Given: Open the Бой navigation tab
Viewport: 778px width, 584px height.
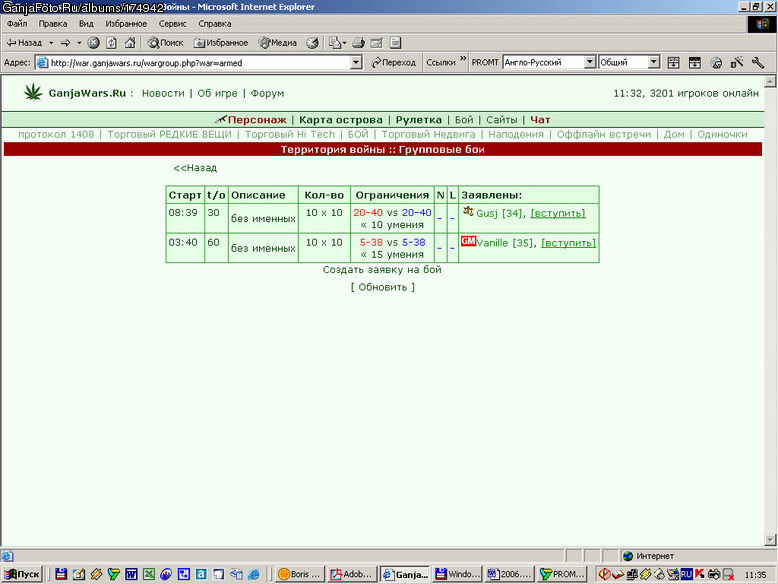Looking at the screenshot, I should [464, 120].
